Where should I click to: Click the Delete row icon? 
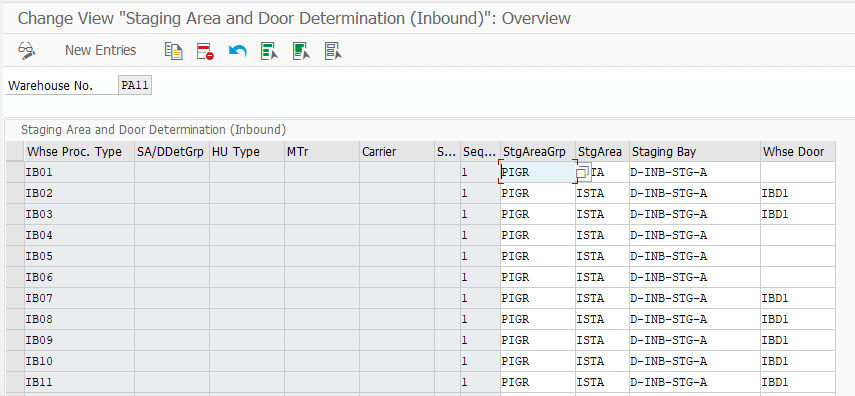[205, 51]
